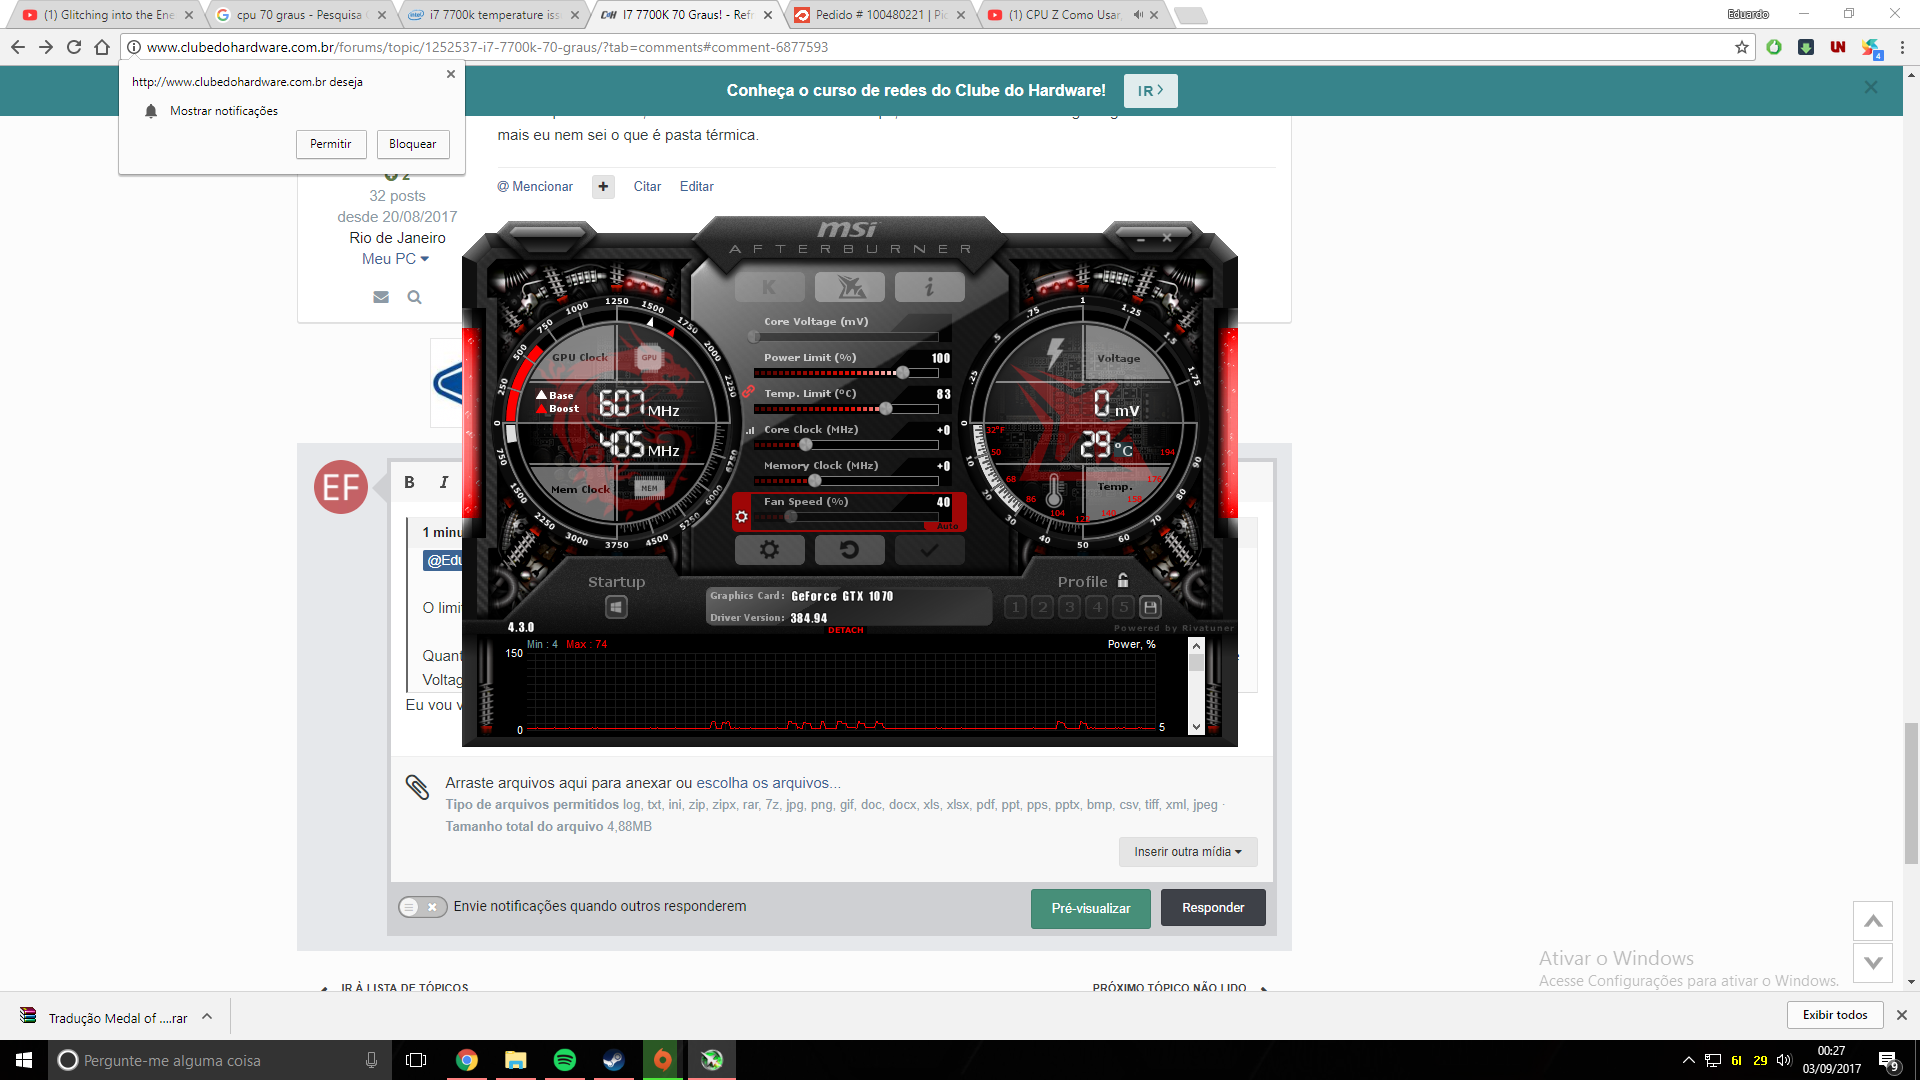The width and height of the screenshot is (1920, 1080).
Task: Click the Responder button
Action: [1212, 908]
